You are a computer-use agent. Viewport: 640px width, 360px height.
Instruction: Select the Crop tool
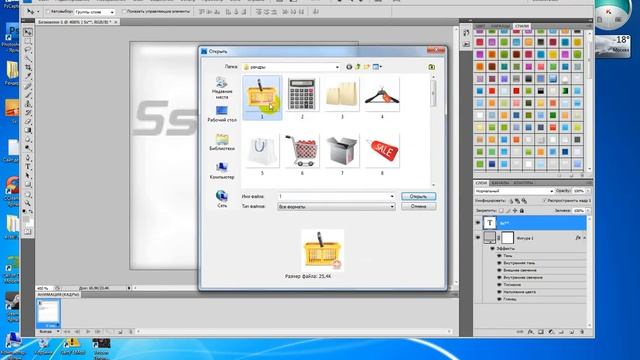click(x=28, y=67)
